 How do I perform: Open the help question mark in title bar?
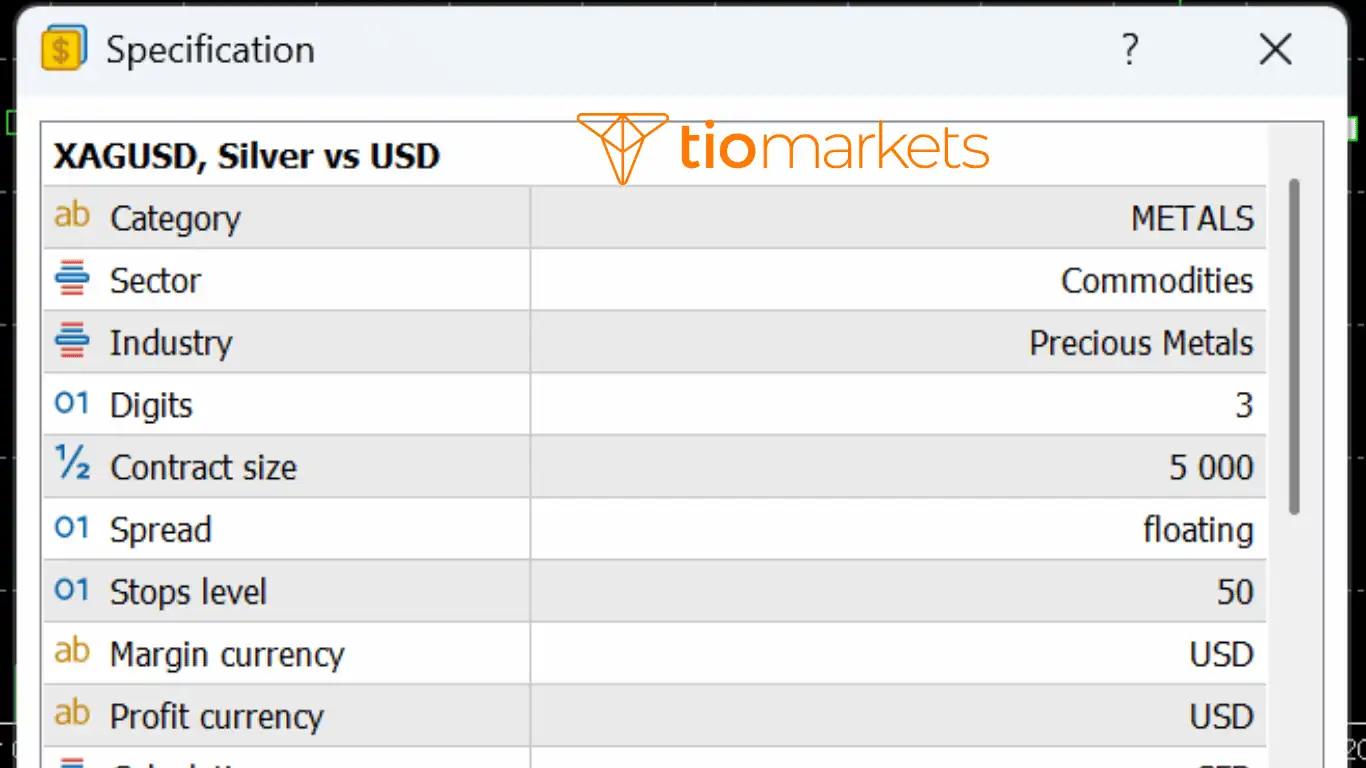point(1129,48)
